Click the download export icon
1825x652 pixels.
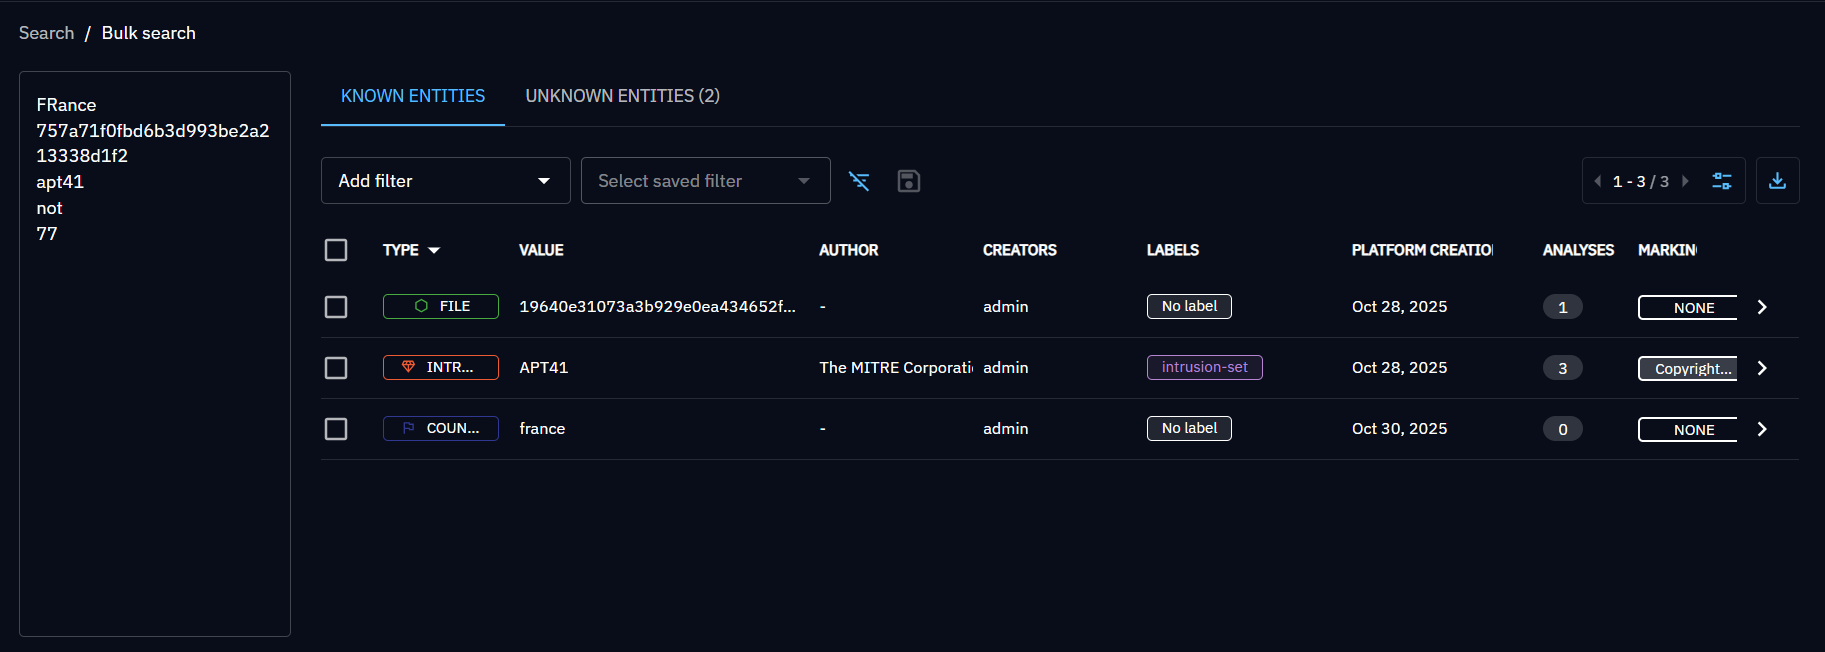tap(1777, 181)
